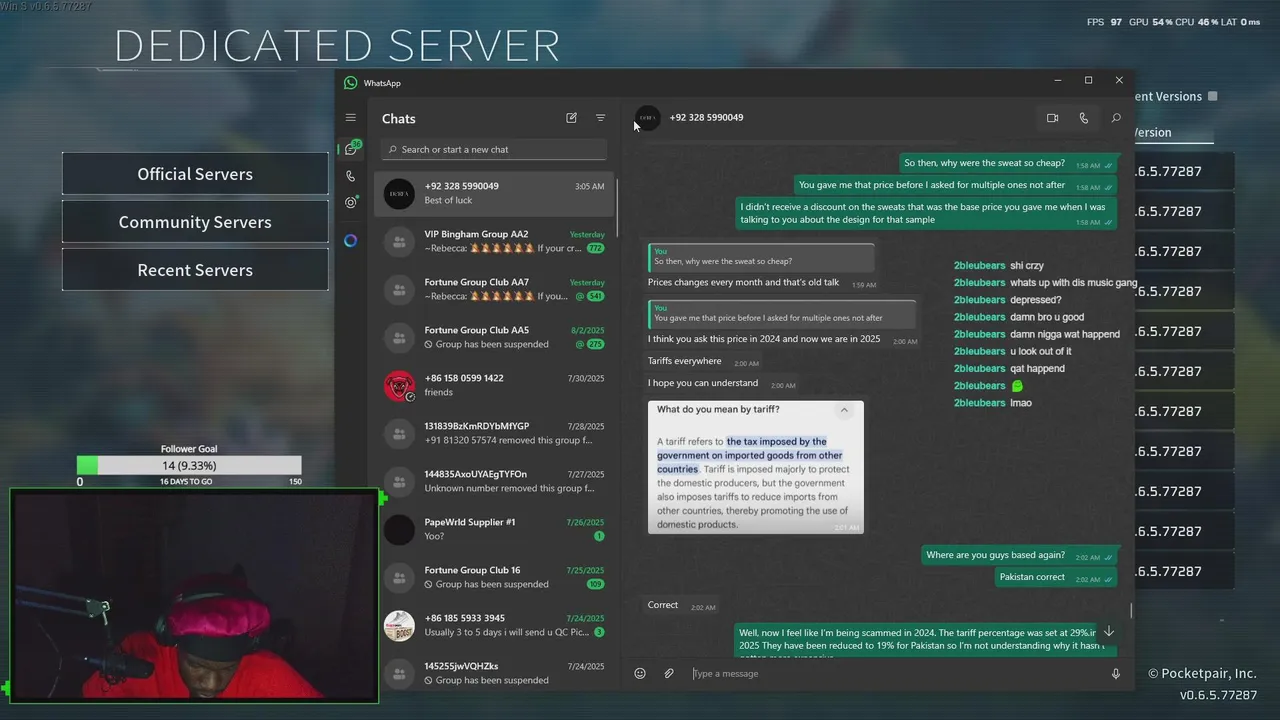Viewport: 1280px width, 720px height.
Task: Click the 772 unread badge on VIP Bingham Group
Action: [x=595, y=248]
